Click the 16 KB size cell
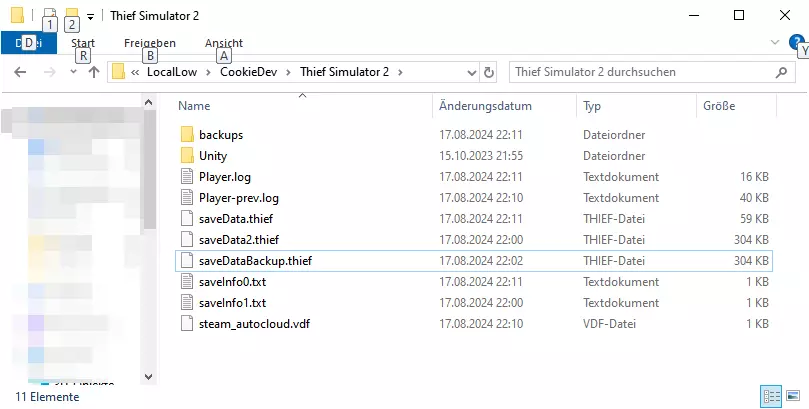This screenshot has width=809, height=409. tap(754, 177)
